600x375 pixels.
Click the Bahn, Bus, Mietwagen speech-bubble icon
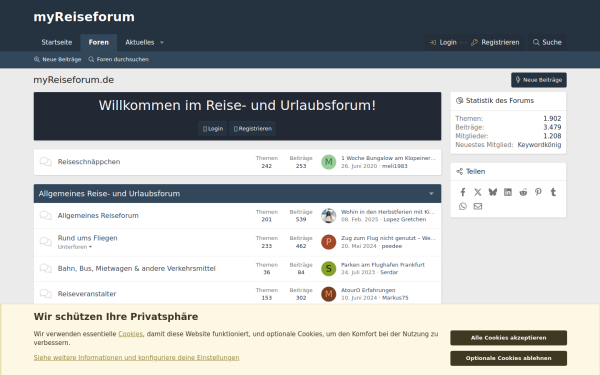tap(46, 268)
